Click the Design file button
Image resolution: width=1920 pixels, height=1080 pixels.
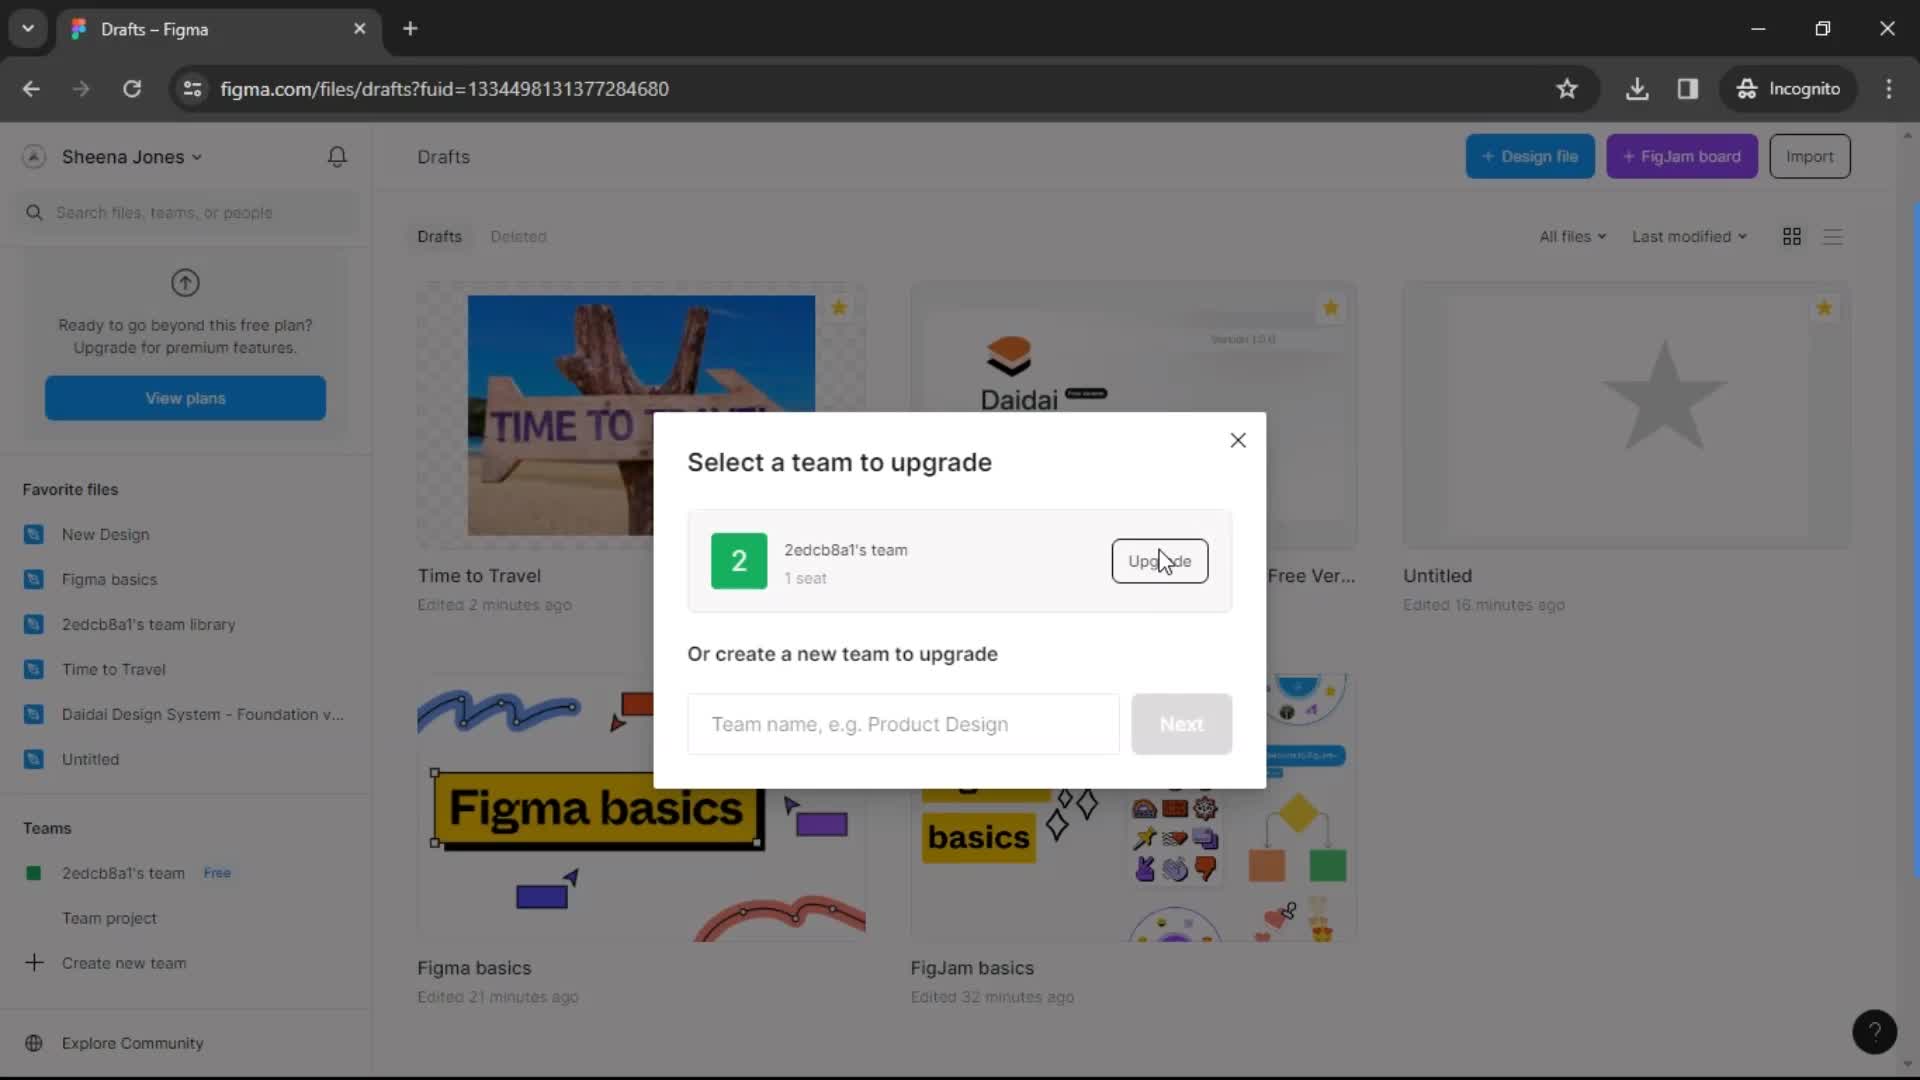coord(1530,157)
